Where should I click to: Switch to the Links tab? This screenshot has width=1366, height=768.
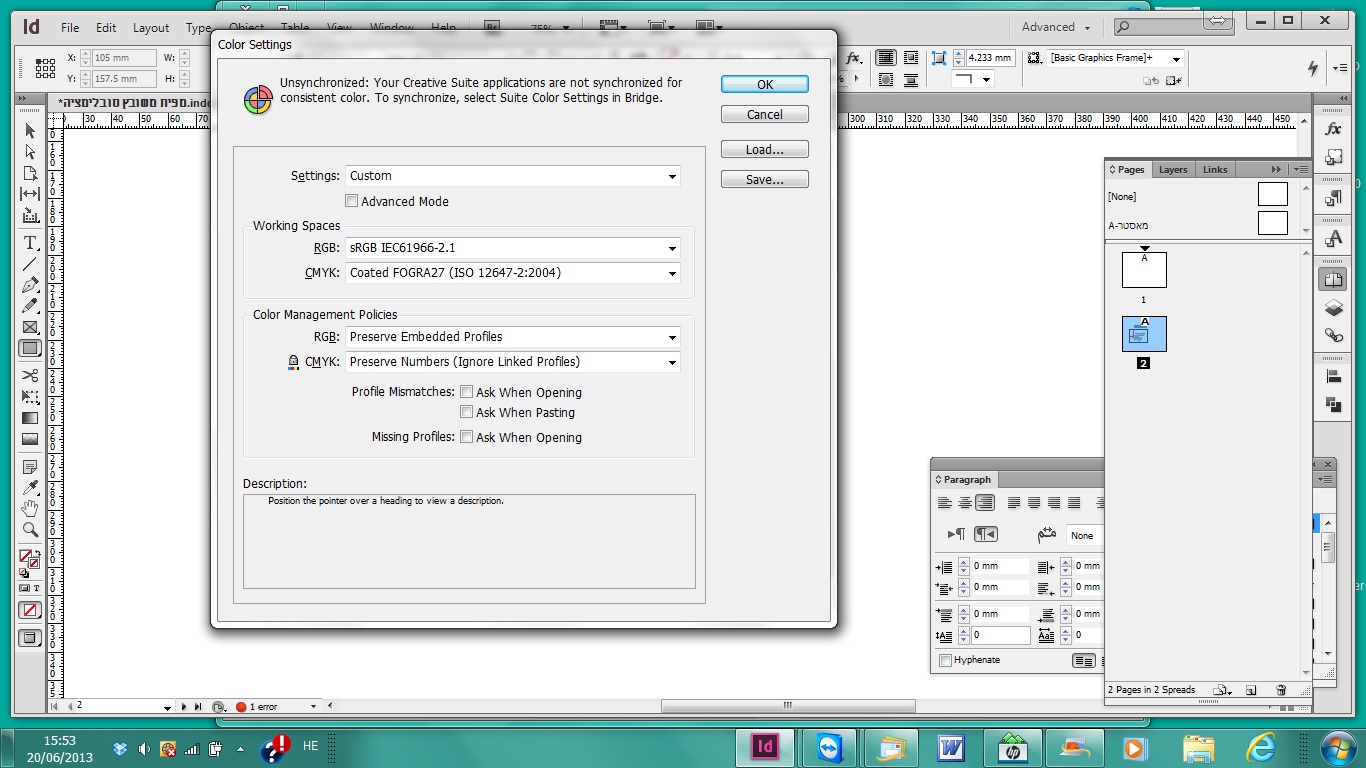click(1215, 170)
